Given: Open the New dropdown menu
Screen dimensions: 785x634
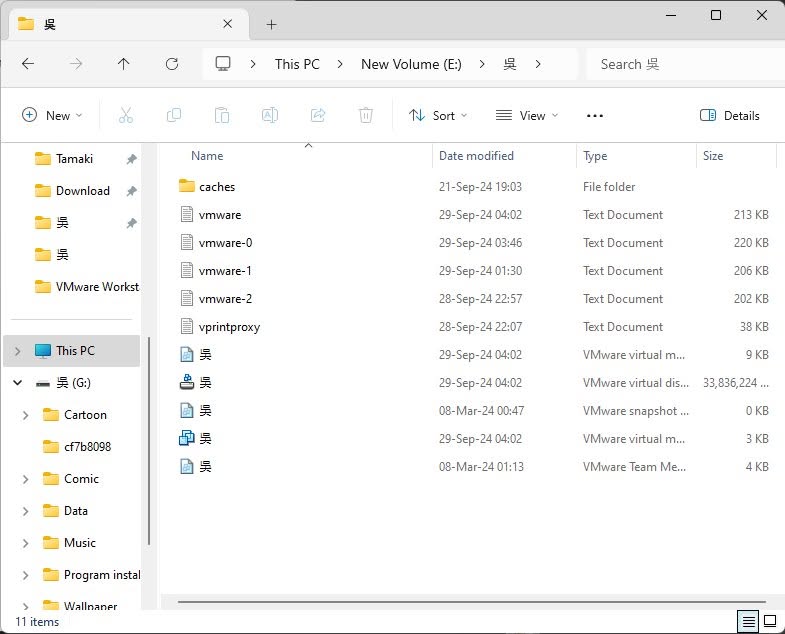Looking at the screenshot, I should pos(52,116).
